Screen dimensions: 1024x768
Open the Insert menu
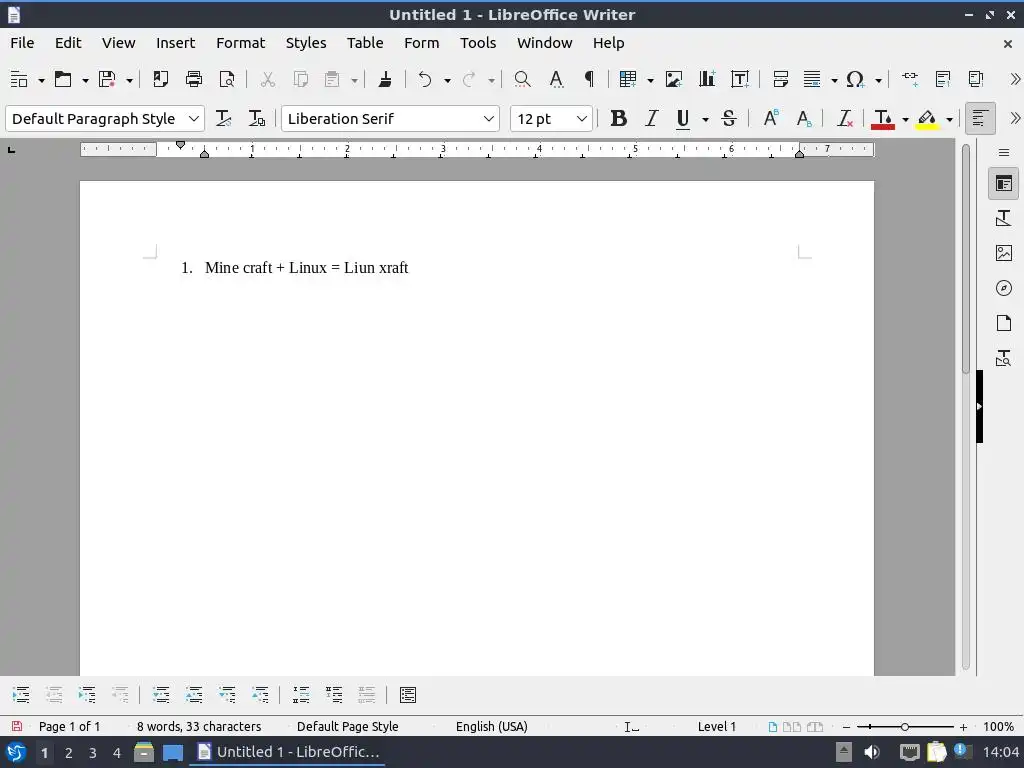coord(175,43)
